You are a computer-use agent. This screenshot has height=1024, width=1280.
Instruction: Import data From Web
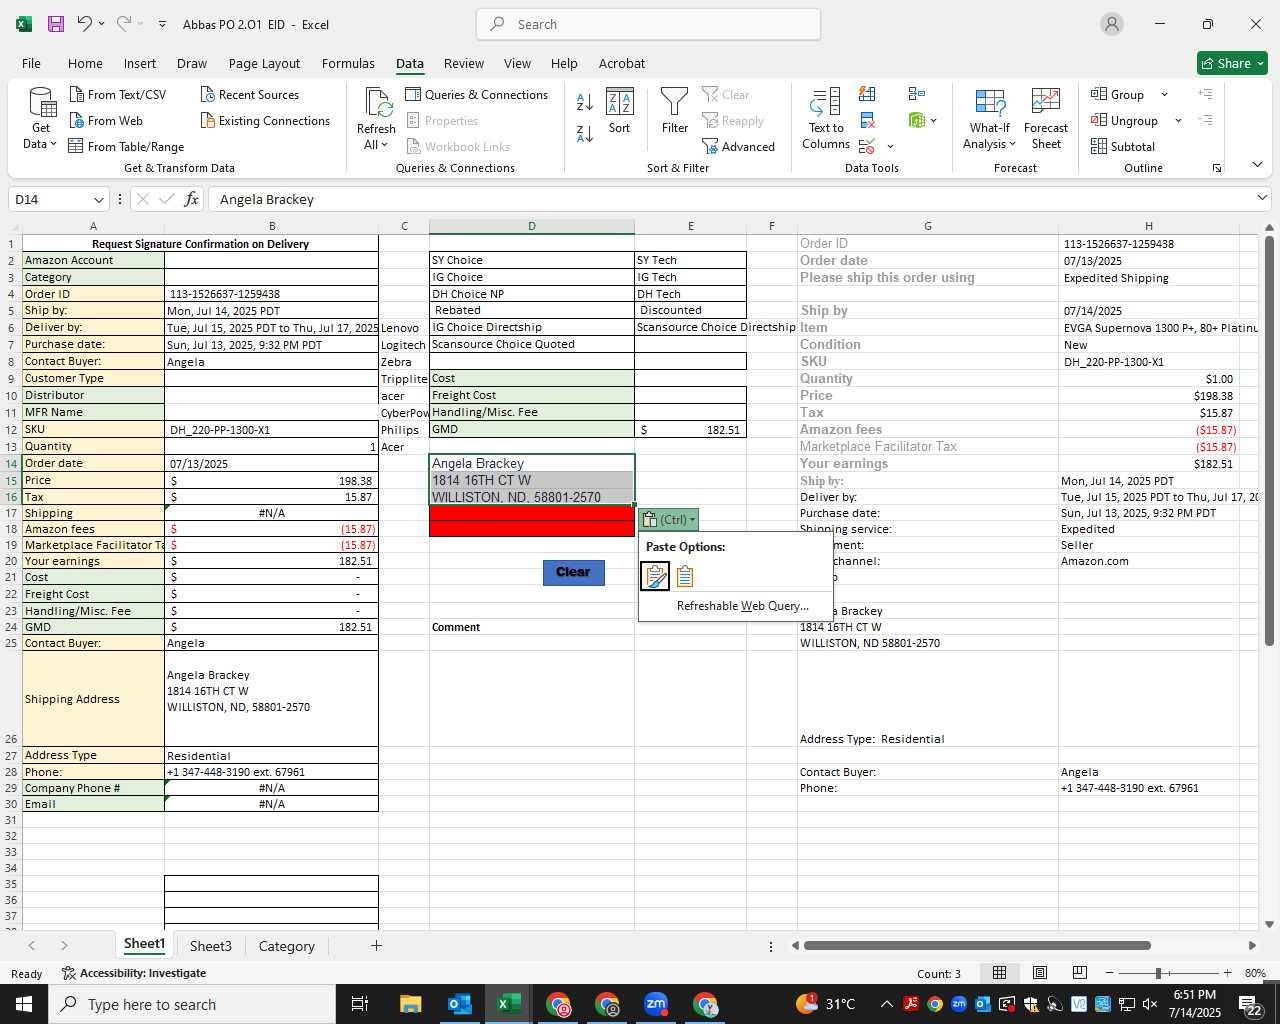106,120
